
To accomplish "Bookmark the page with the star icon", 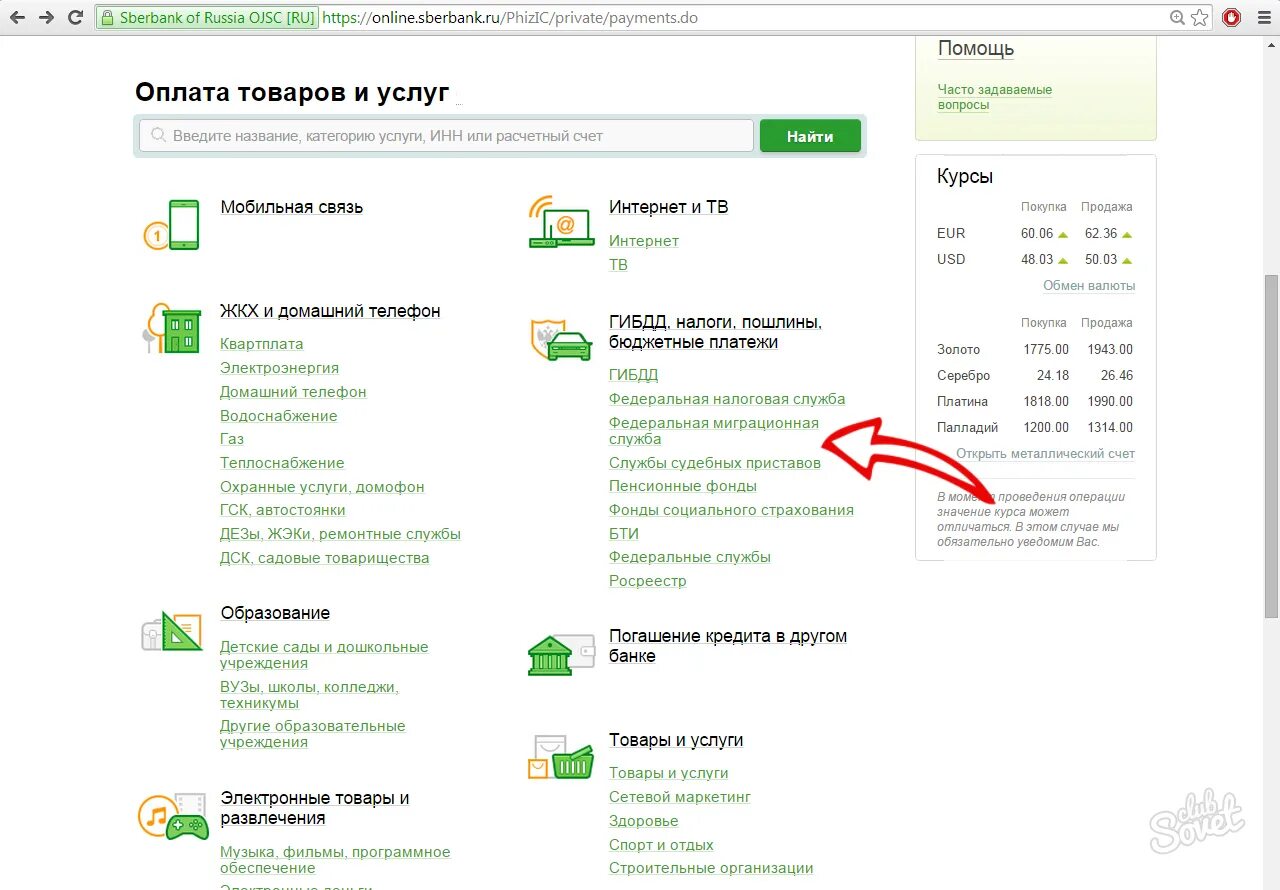I will click(x=1200, y=18).
